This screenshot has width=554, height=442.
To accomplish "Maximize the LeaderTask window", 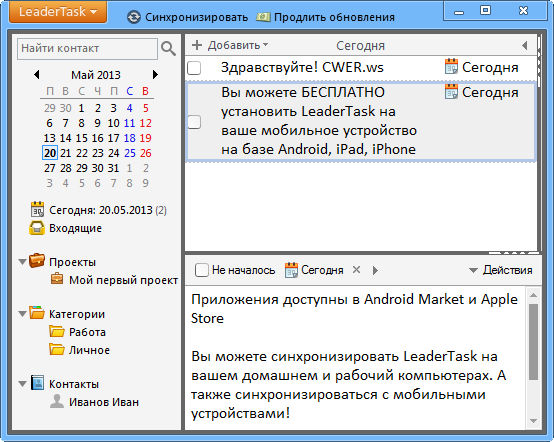I will (485, 10).
